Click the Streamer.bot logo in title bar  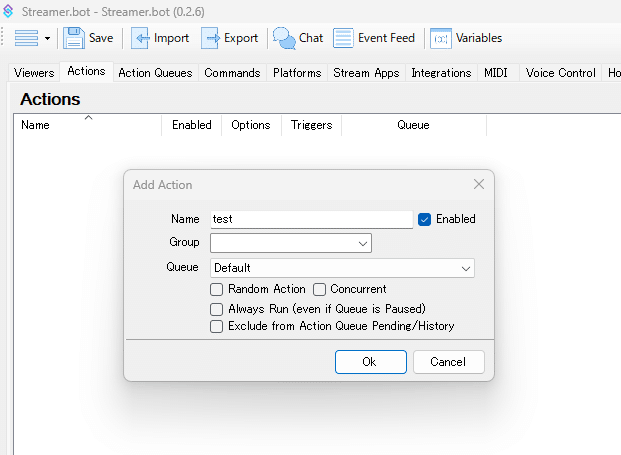(8, 11)
